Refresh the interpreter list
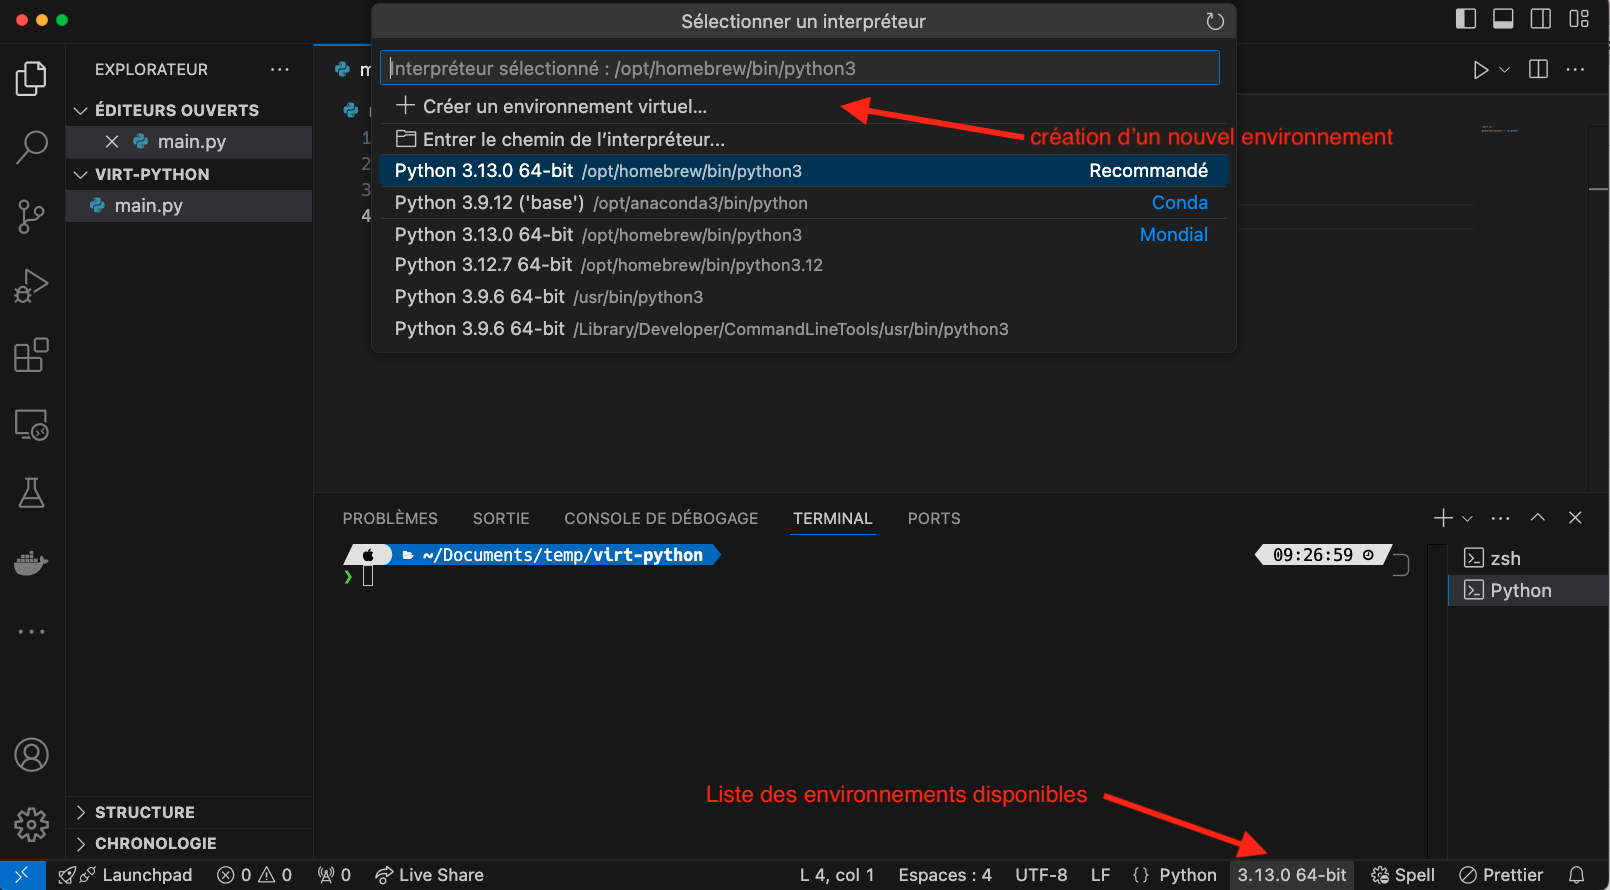The height and width of the screenshot is (890, 1610). click(1215, 21)
